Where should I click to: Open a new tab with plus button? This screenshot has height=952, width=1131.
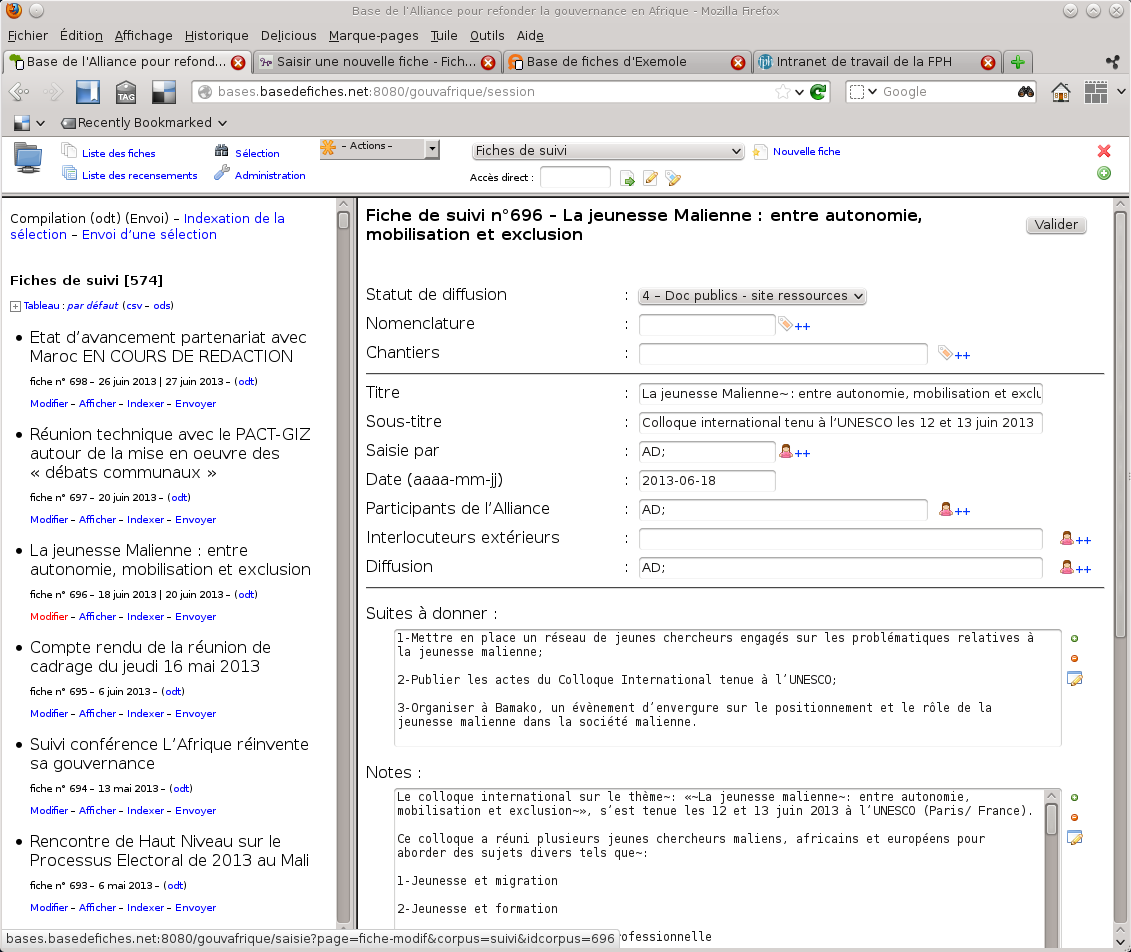click(1018, 62)
